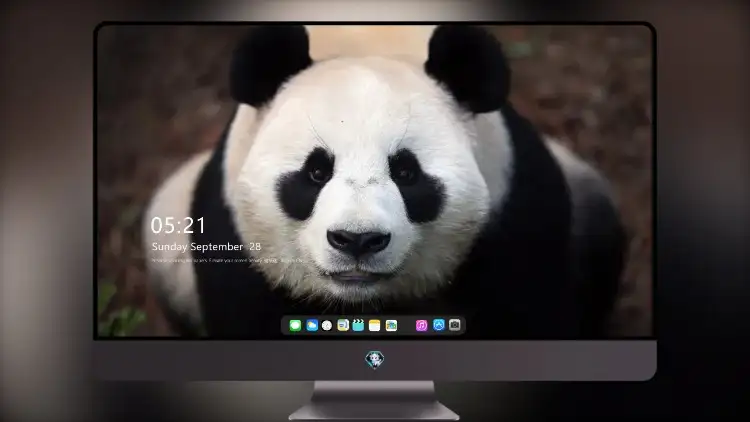This screenshot has height=422, width=750.
Task: Click the panda logo on the monitor chin
Action: (x=375, y=359)
